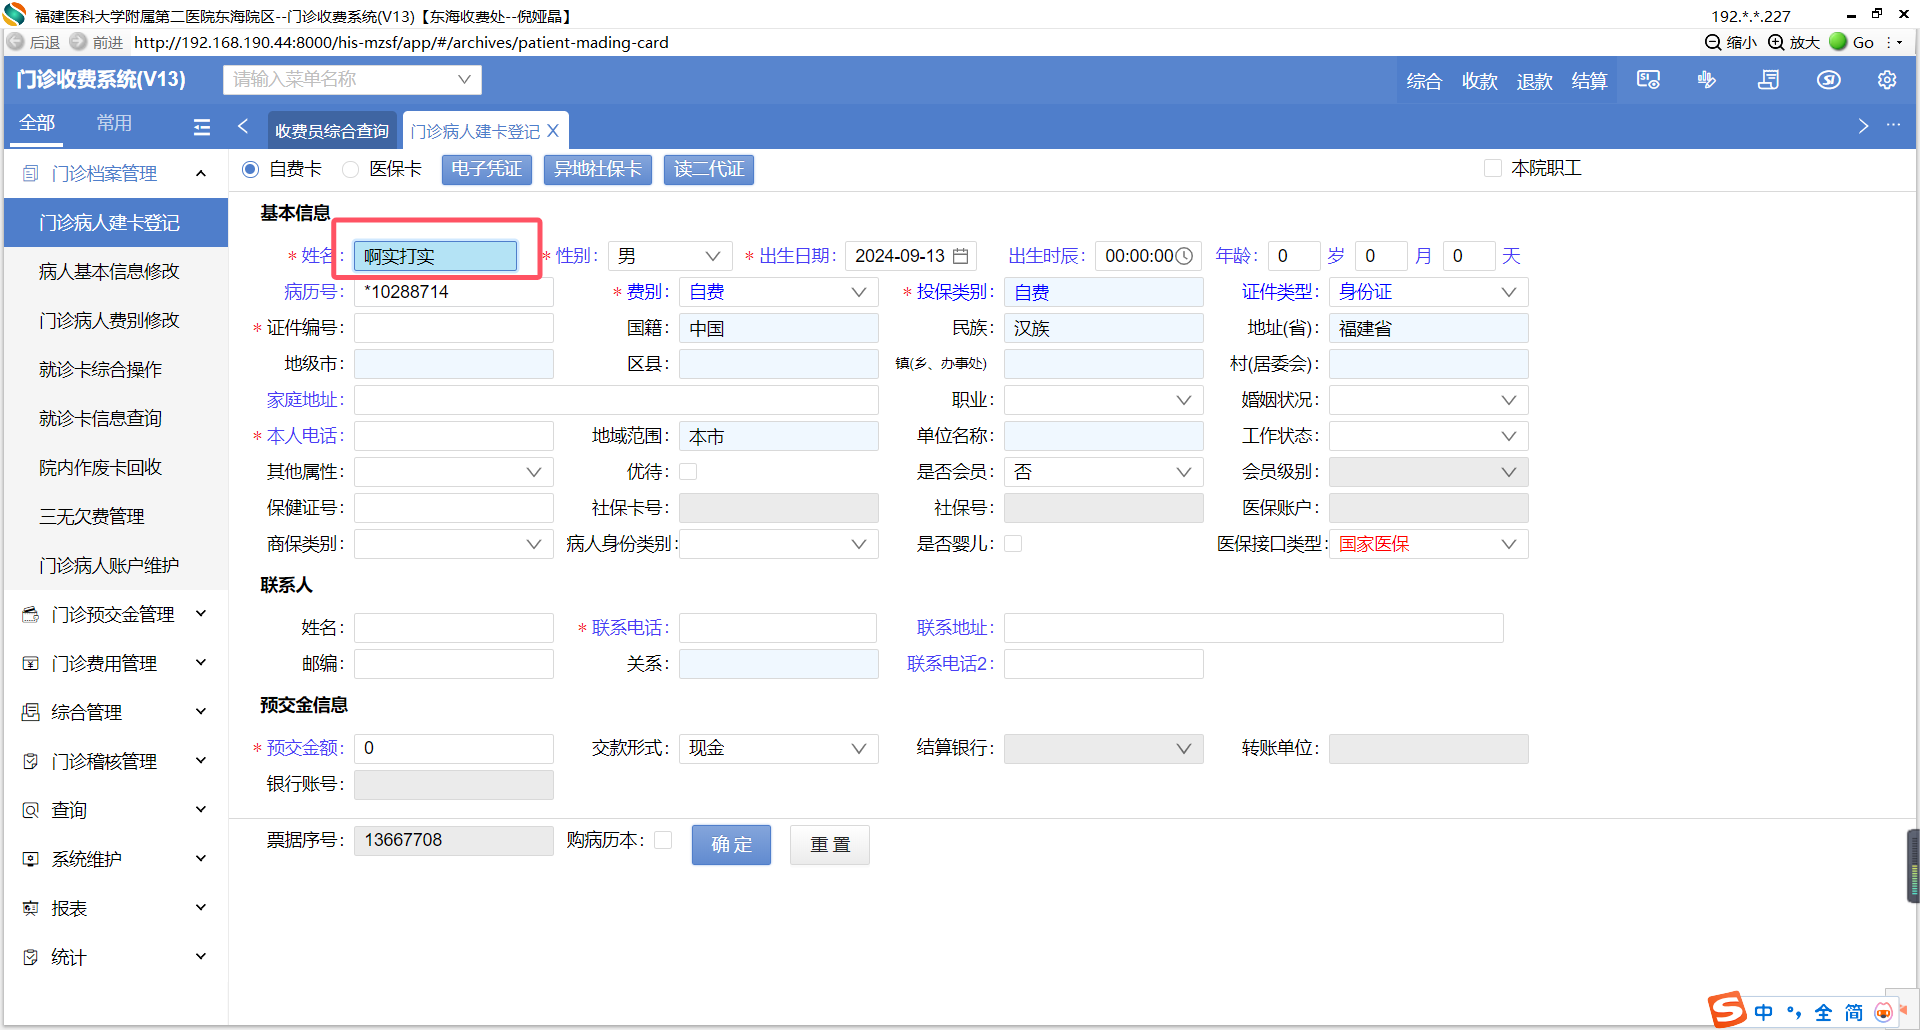The width and height of the screenshot is (1920, 1030).
Task: Open the 证件类型 dropdown
Action: coord(1428,292)
